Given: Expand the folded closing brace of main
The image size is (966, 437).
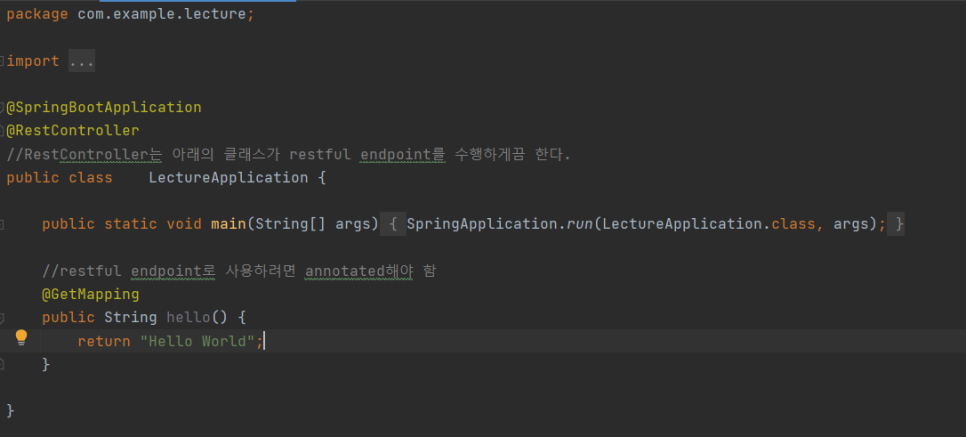Looking at the screenshot, I should point(896,224).
